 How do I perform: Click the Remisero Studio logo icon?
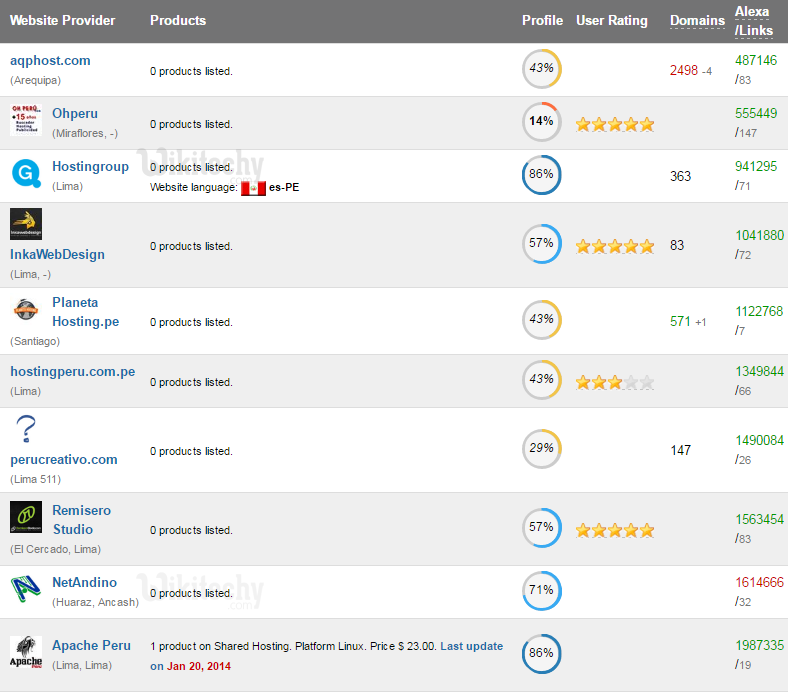point(26,517)
